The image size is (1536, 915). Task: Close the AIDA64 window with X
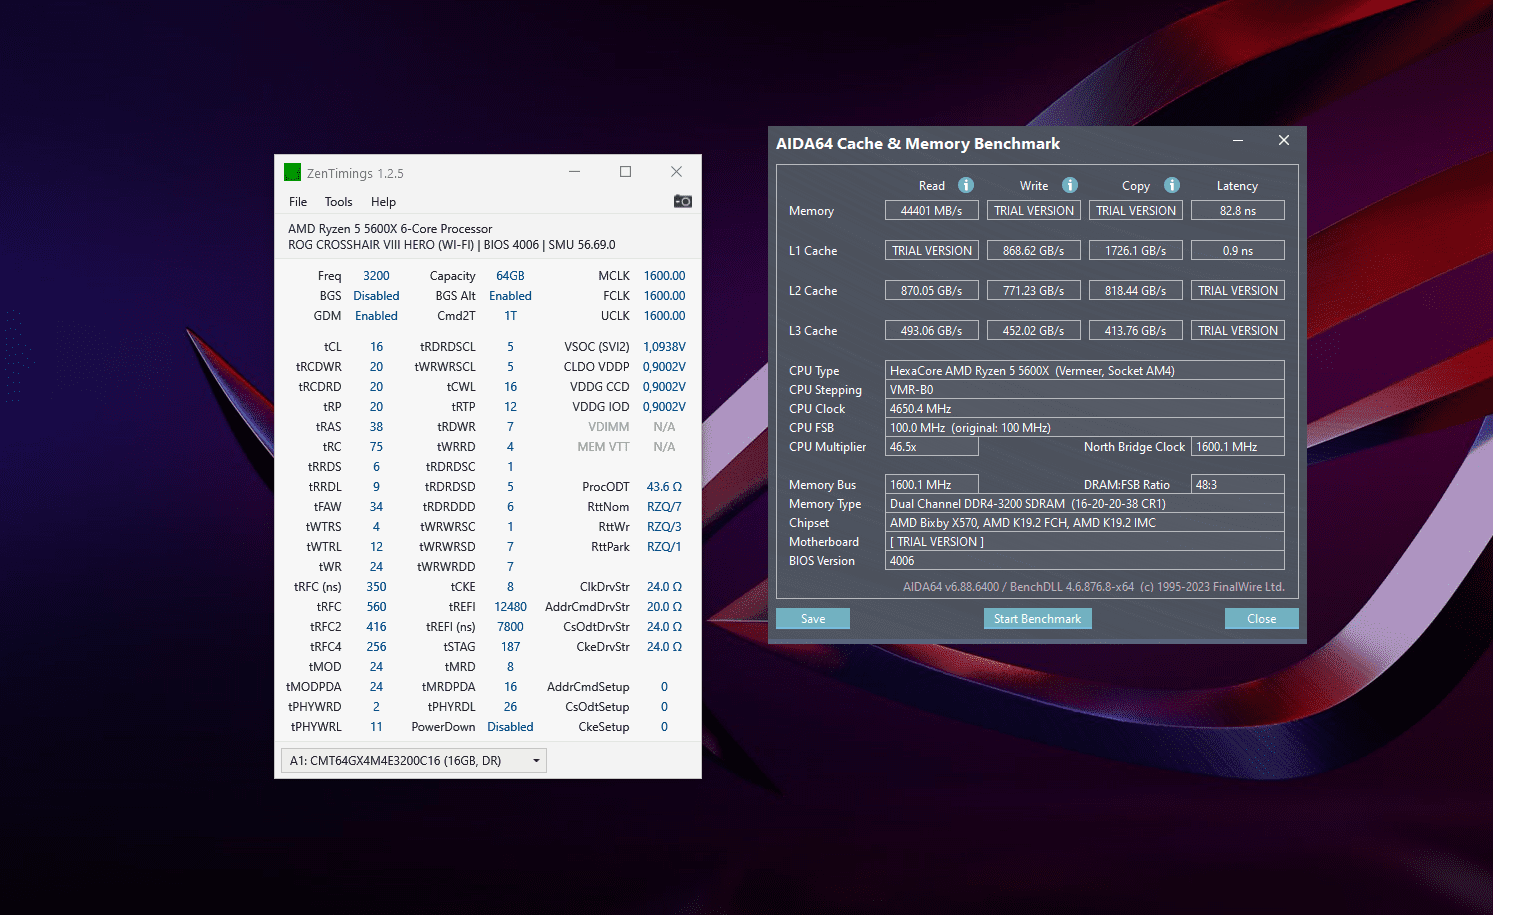[1284, 141]
